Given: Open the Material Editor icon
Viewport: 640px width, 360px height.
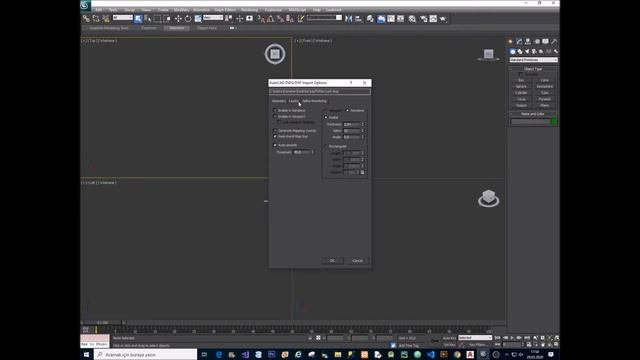Looking at the screenshot, I should pos(412,19).
